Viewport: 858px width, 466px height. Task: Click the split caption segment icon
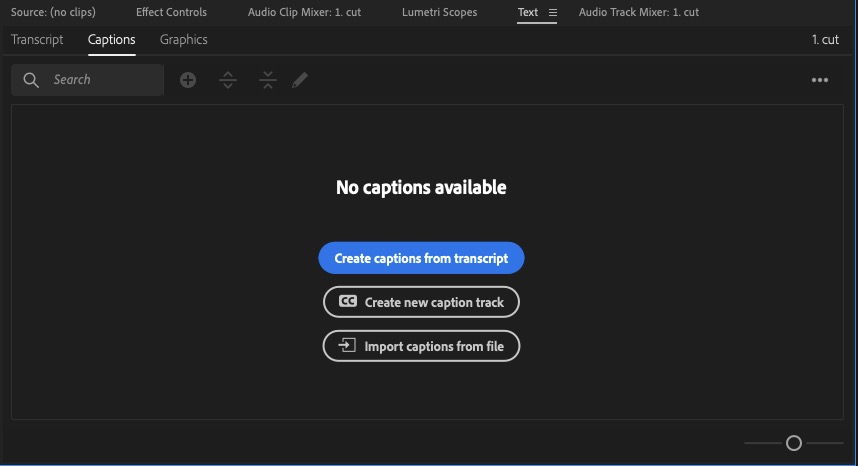pyautogui.click(x=228, y=80)
